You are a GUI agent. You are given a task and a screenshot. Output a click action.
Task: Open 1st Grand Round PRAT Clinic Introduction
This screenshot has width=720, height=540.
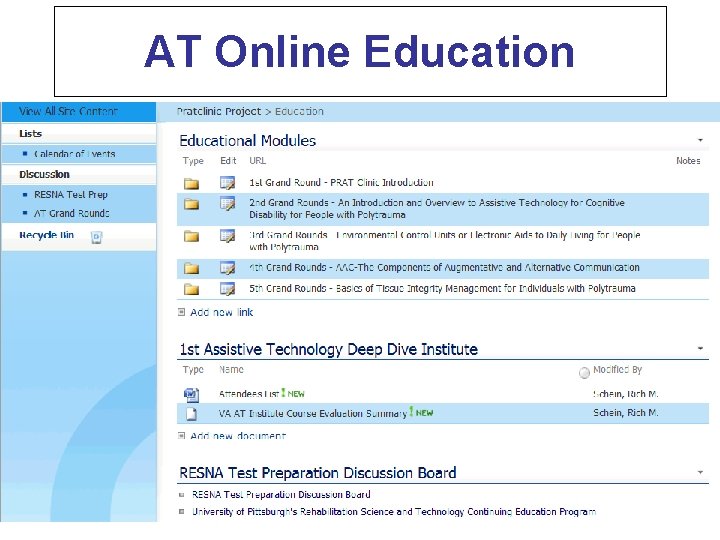(341, 183)
